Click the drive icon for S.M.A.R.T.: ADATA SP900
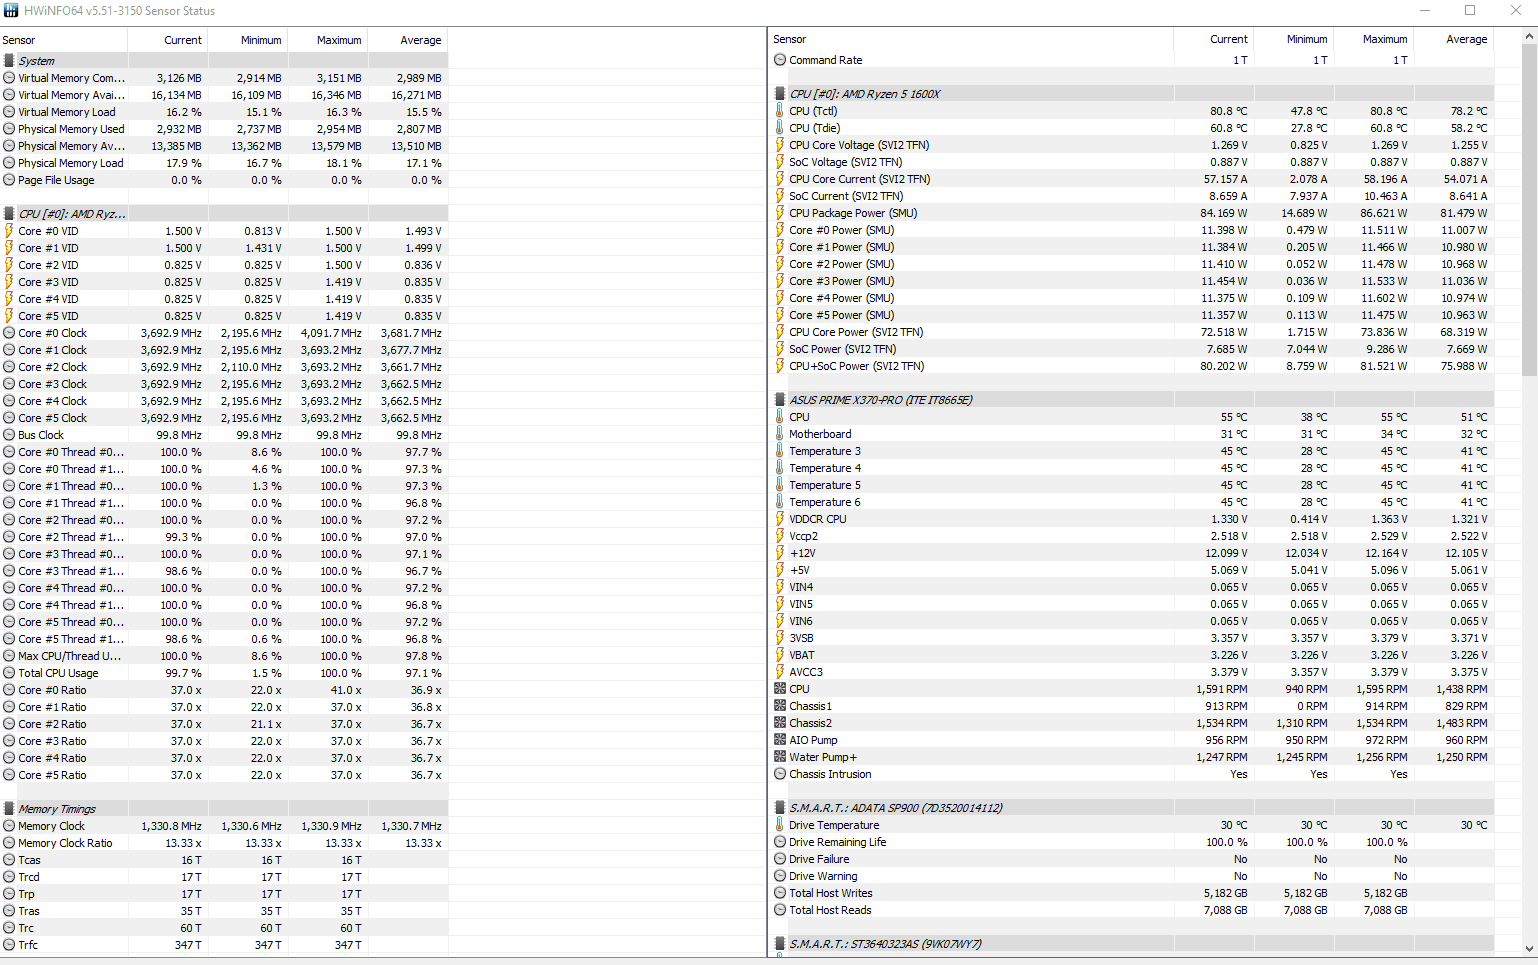1538x965 pixels. tap(780, 808)
